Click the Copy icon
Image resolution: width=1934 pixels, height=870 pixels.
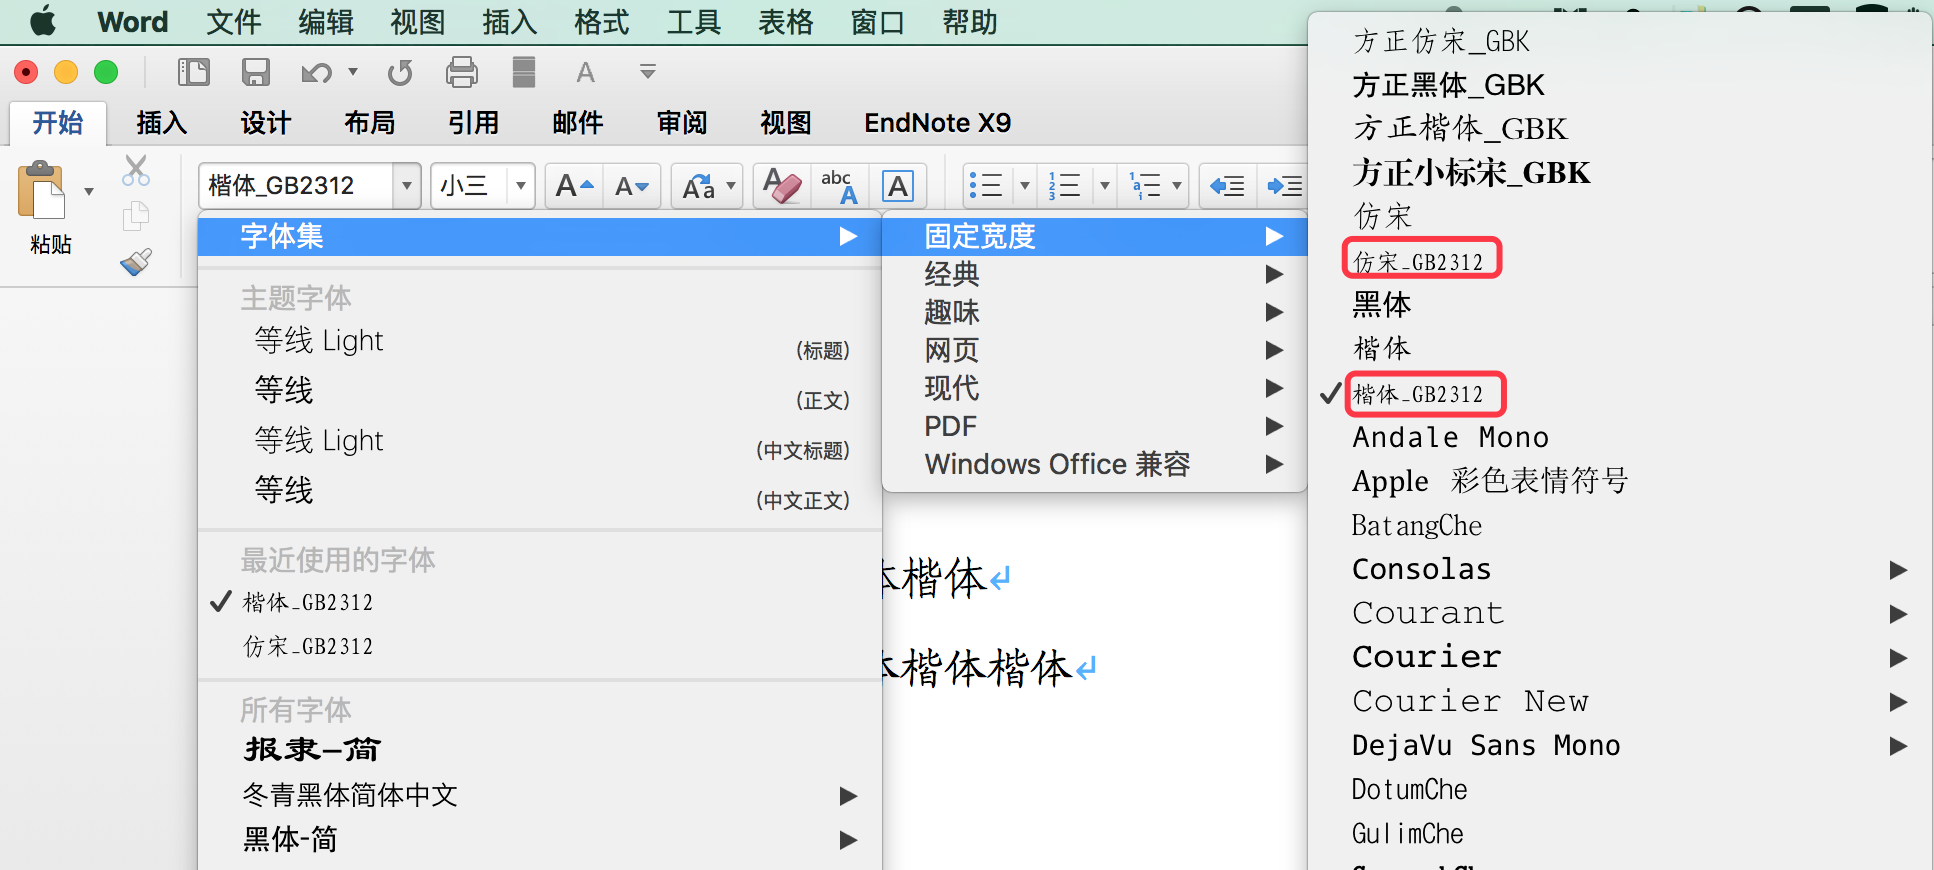[x=136, y=216]
